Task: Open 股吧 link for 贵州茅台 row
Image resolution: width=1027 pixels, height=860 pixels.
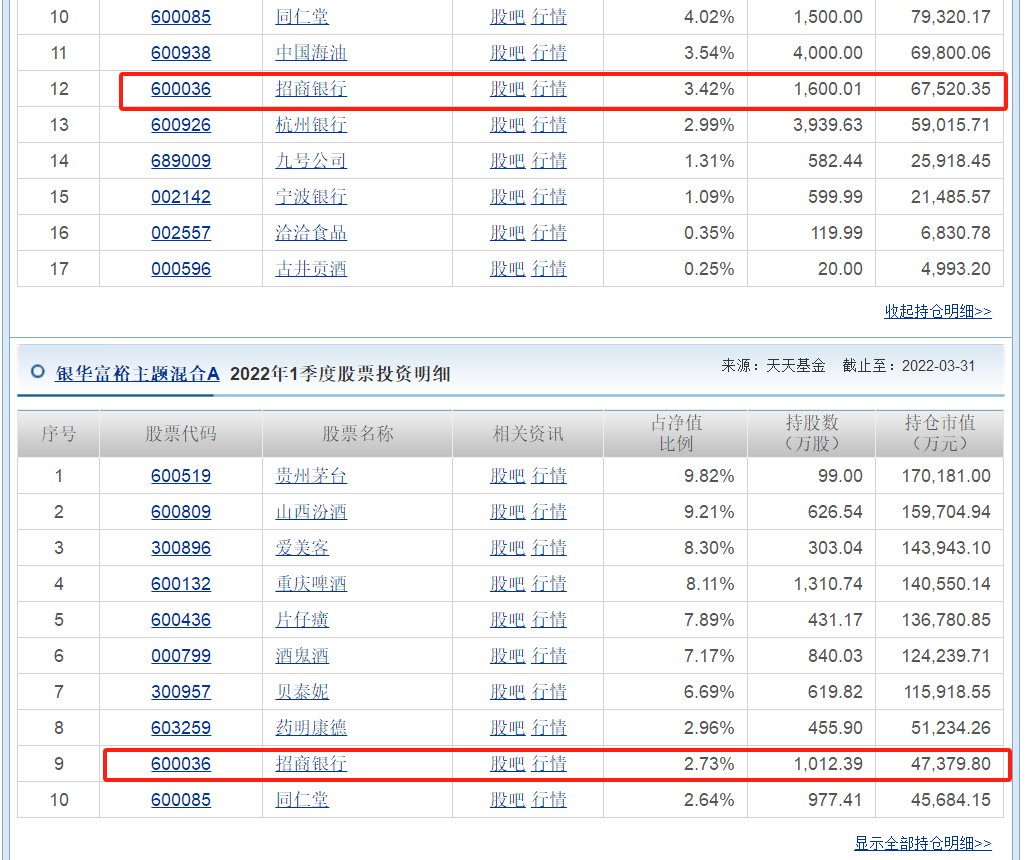Action: click(x=508, y=476)
